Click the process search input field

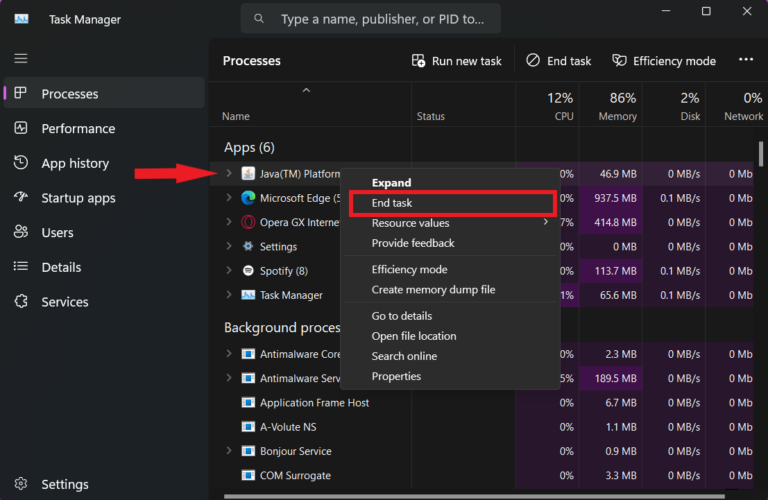click(371, 19)
